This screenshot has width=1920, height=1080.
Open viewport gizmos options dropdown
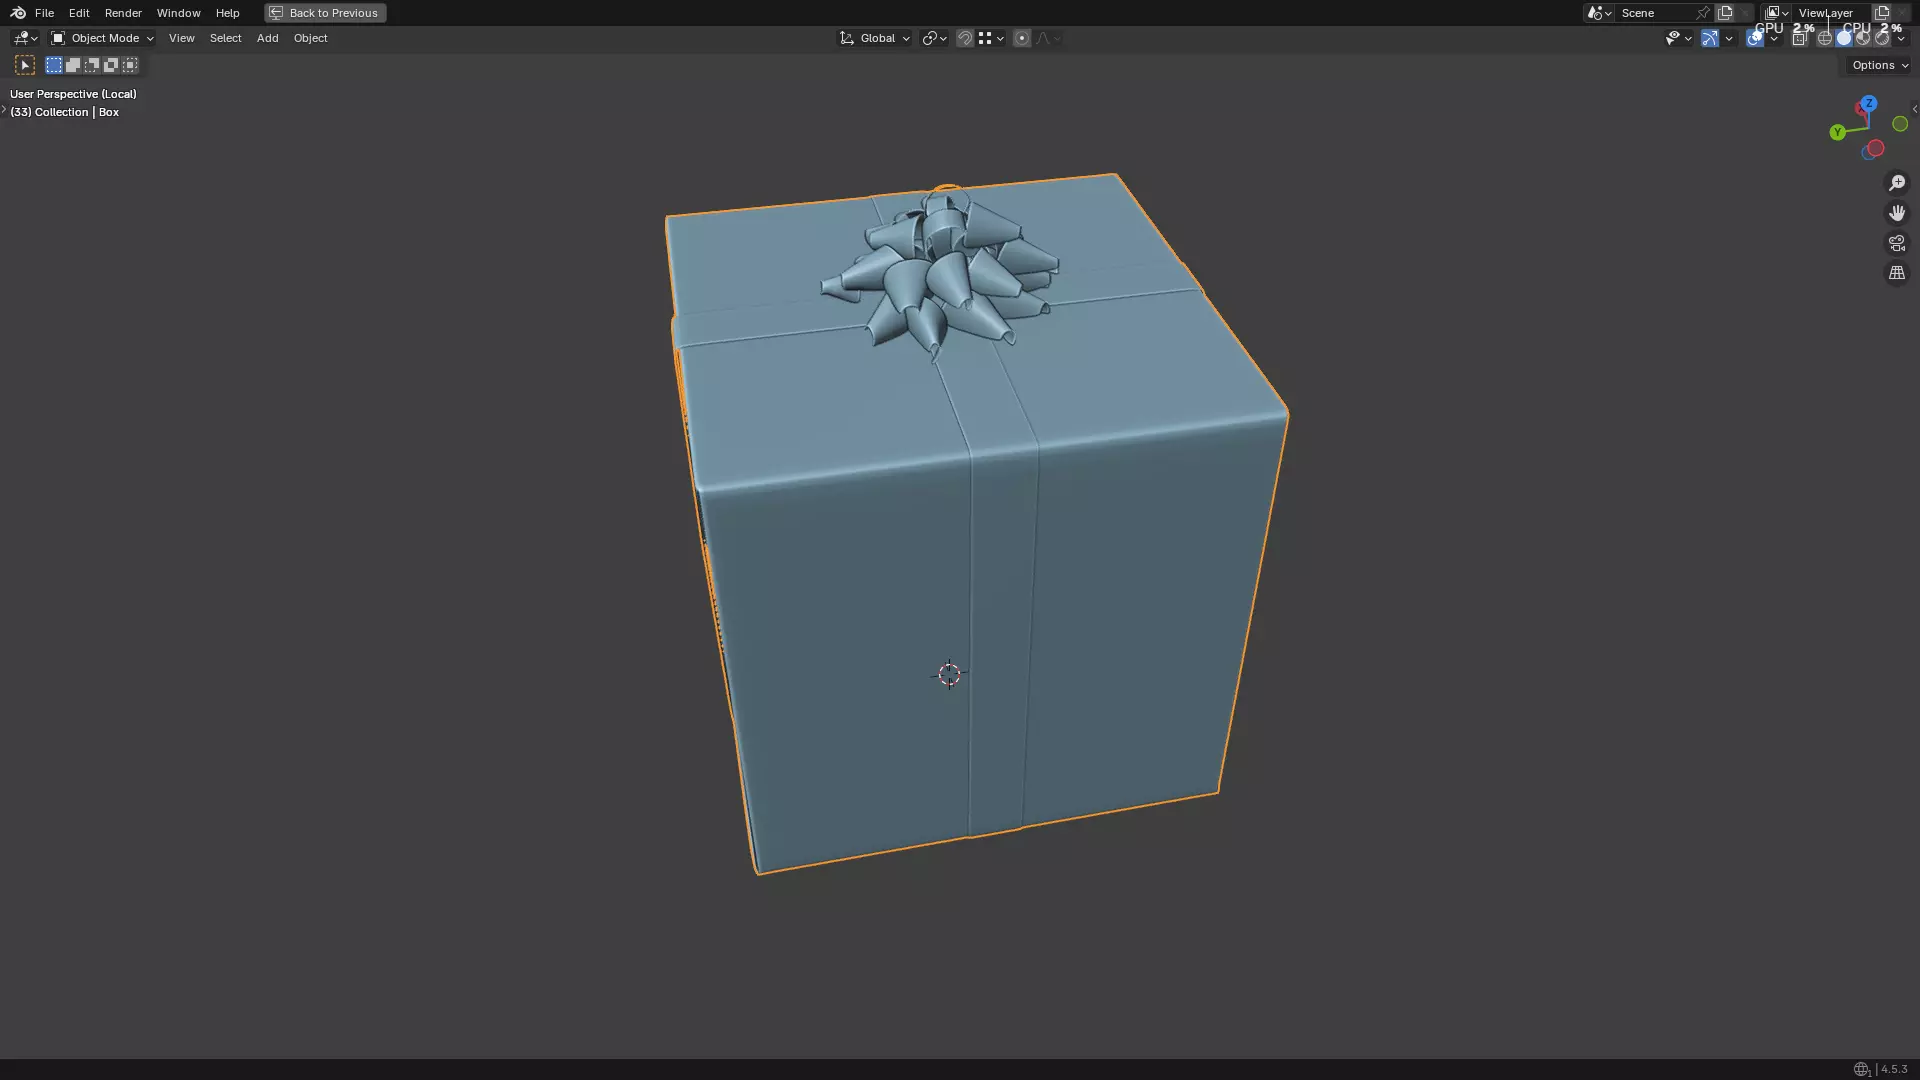(1729, 38)
